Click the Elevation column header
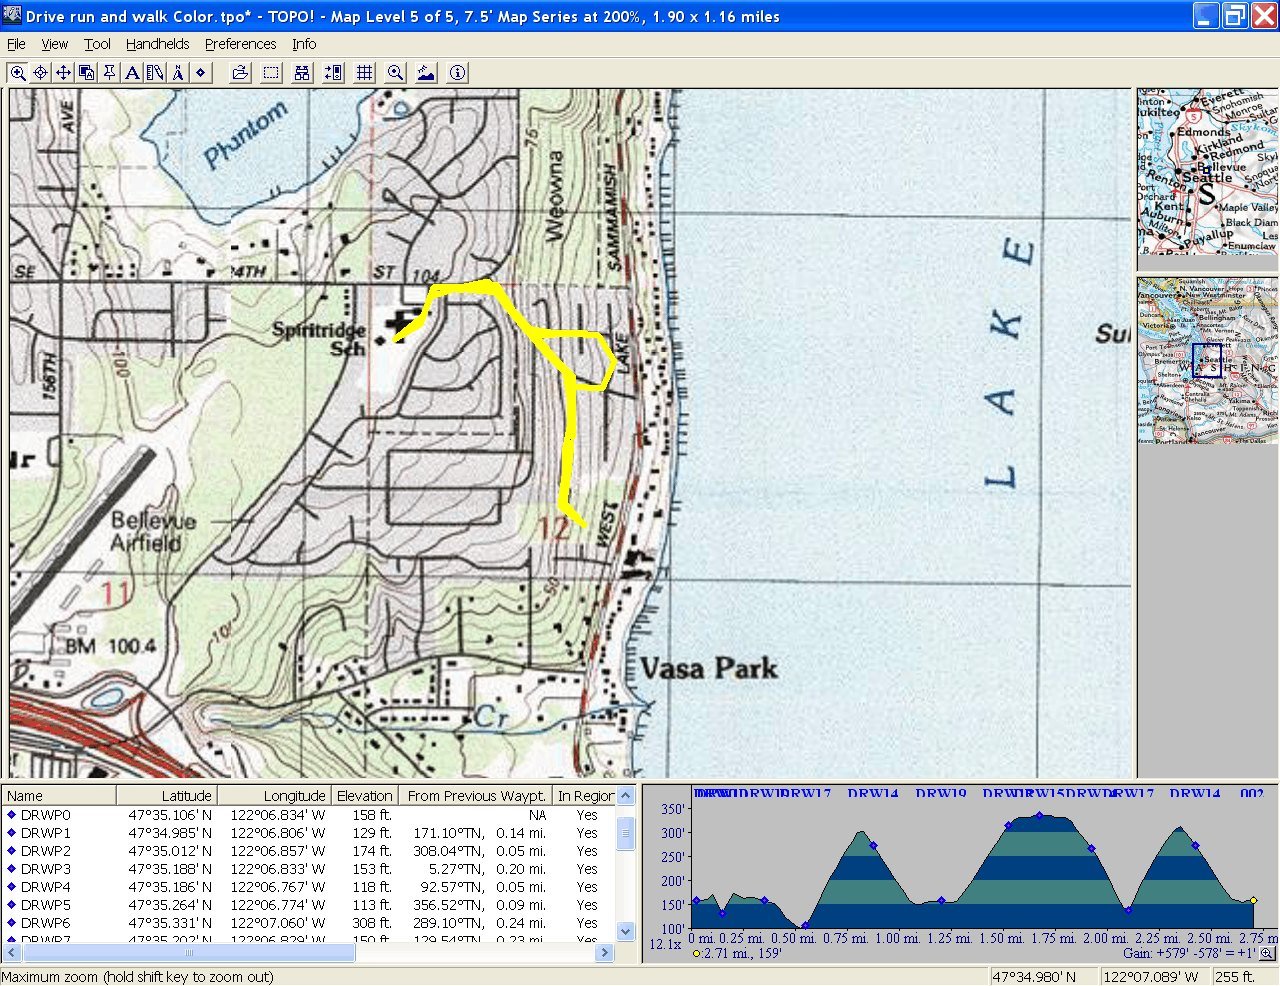Viewport: 1280px width, 986px height. (x=364, y=796)
